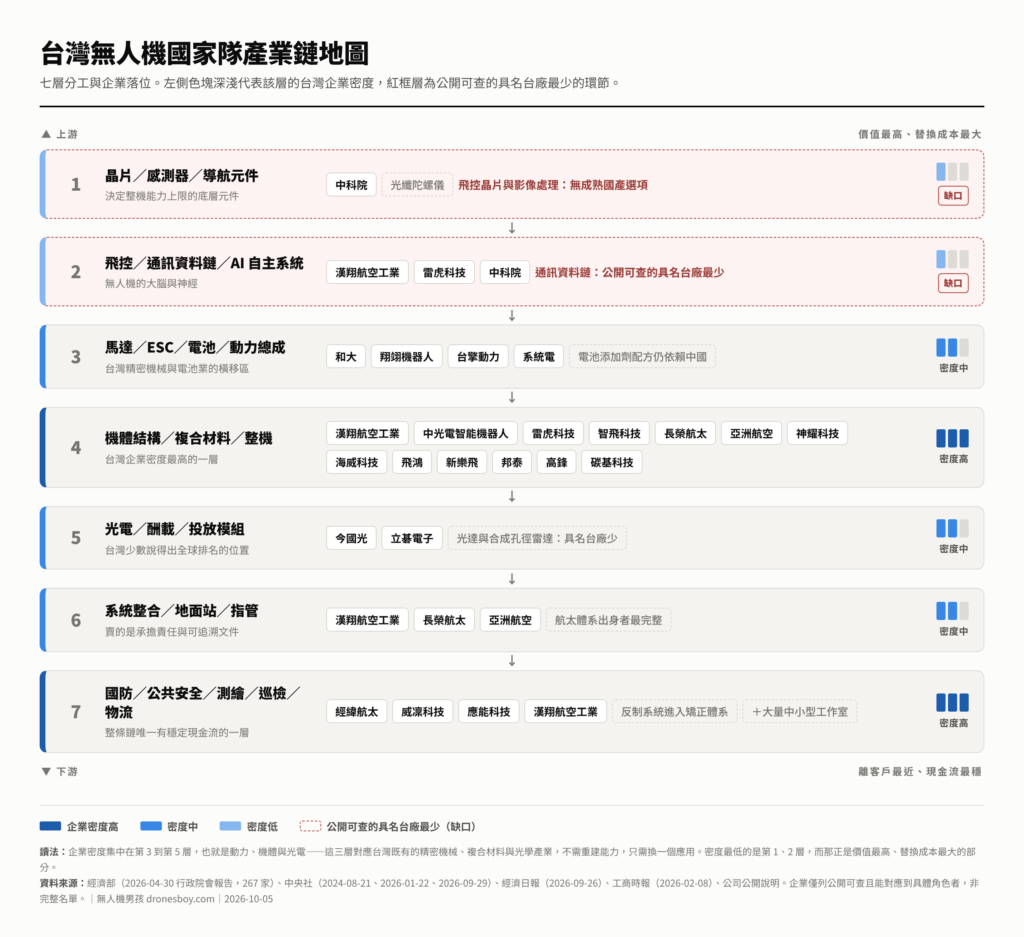Viewport: 1024px width, 937px height.
Task: Select the 飛鴻 chip
Action: [411, 462]
